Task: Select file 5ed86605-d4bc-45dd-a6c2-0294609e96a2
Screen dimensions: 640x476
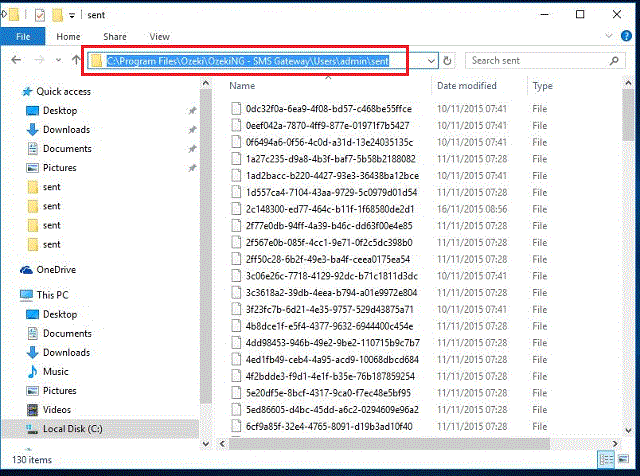Action: click(x=332, y=410)
